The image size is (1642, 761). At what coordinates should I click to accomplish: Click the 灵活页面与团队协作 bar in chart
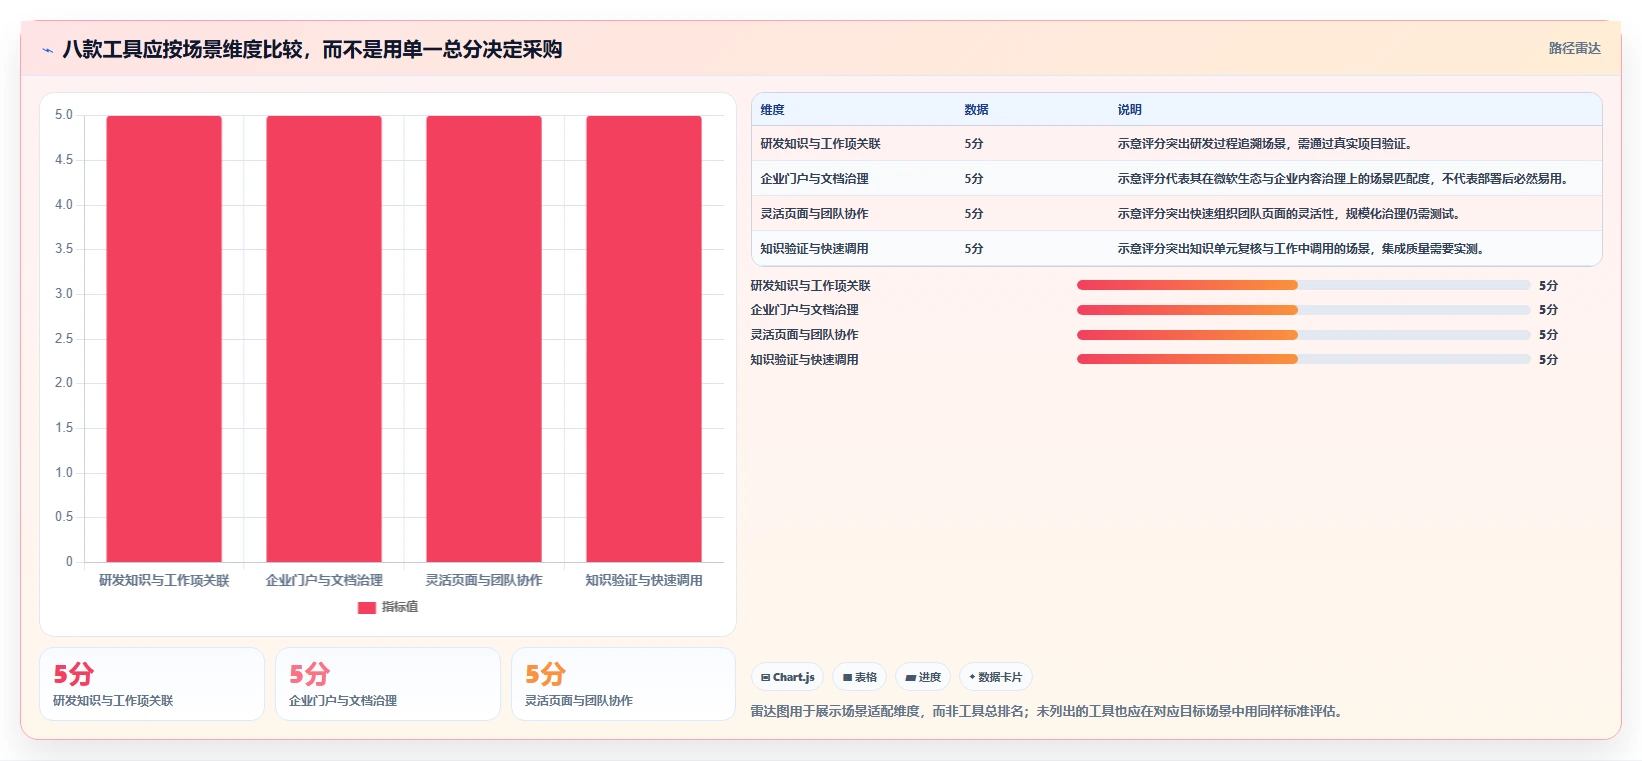(x=484, y=339)
